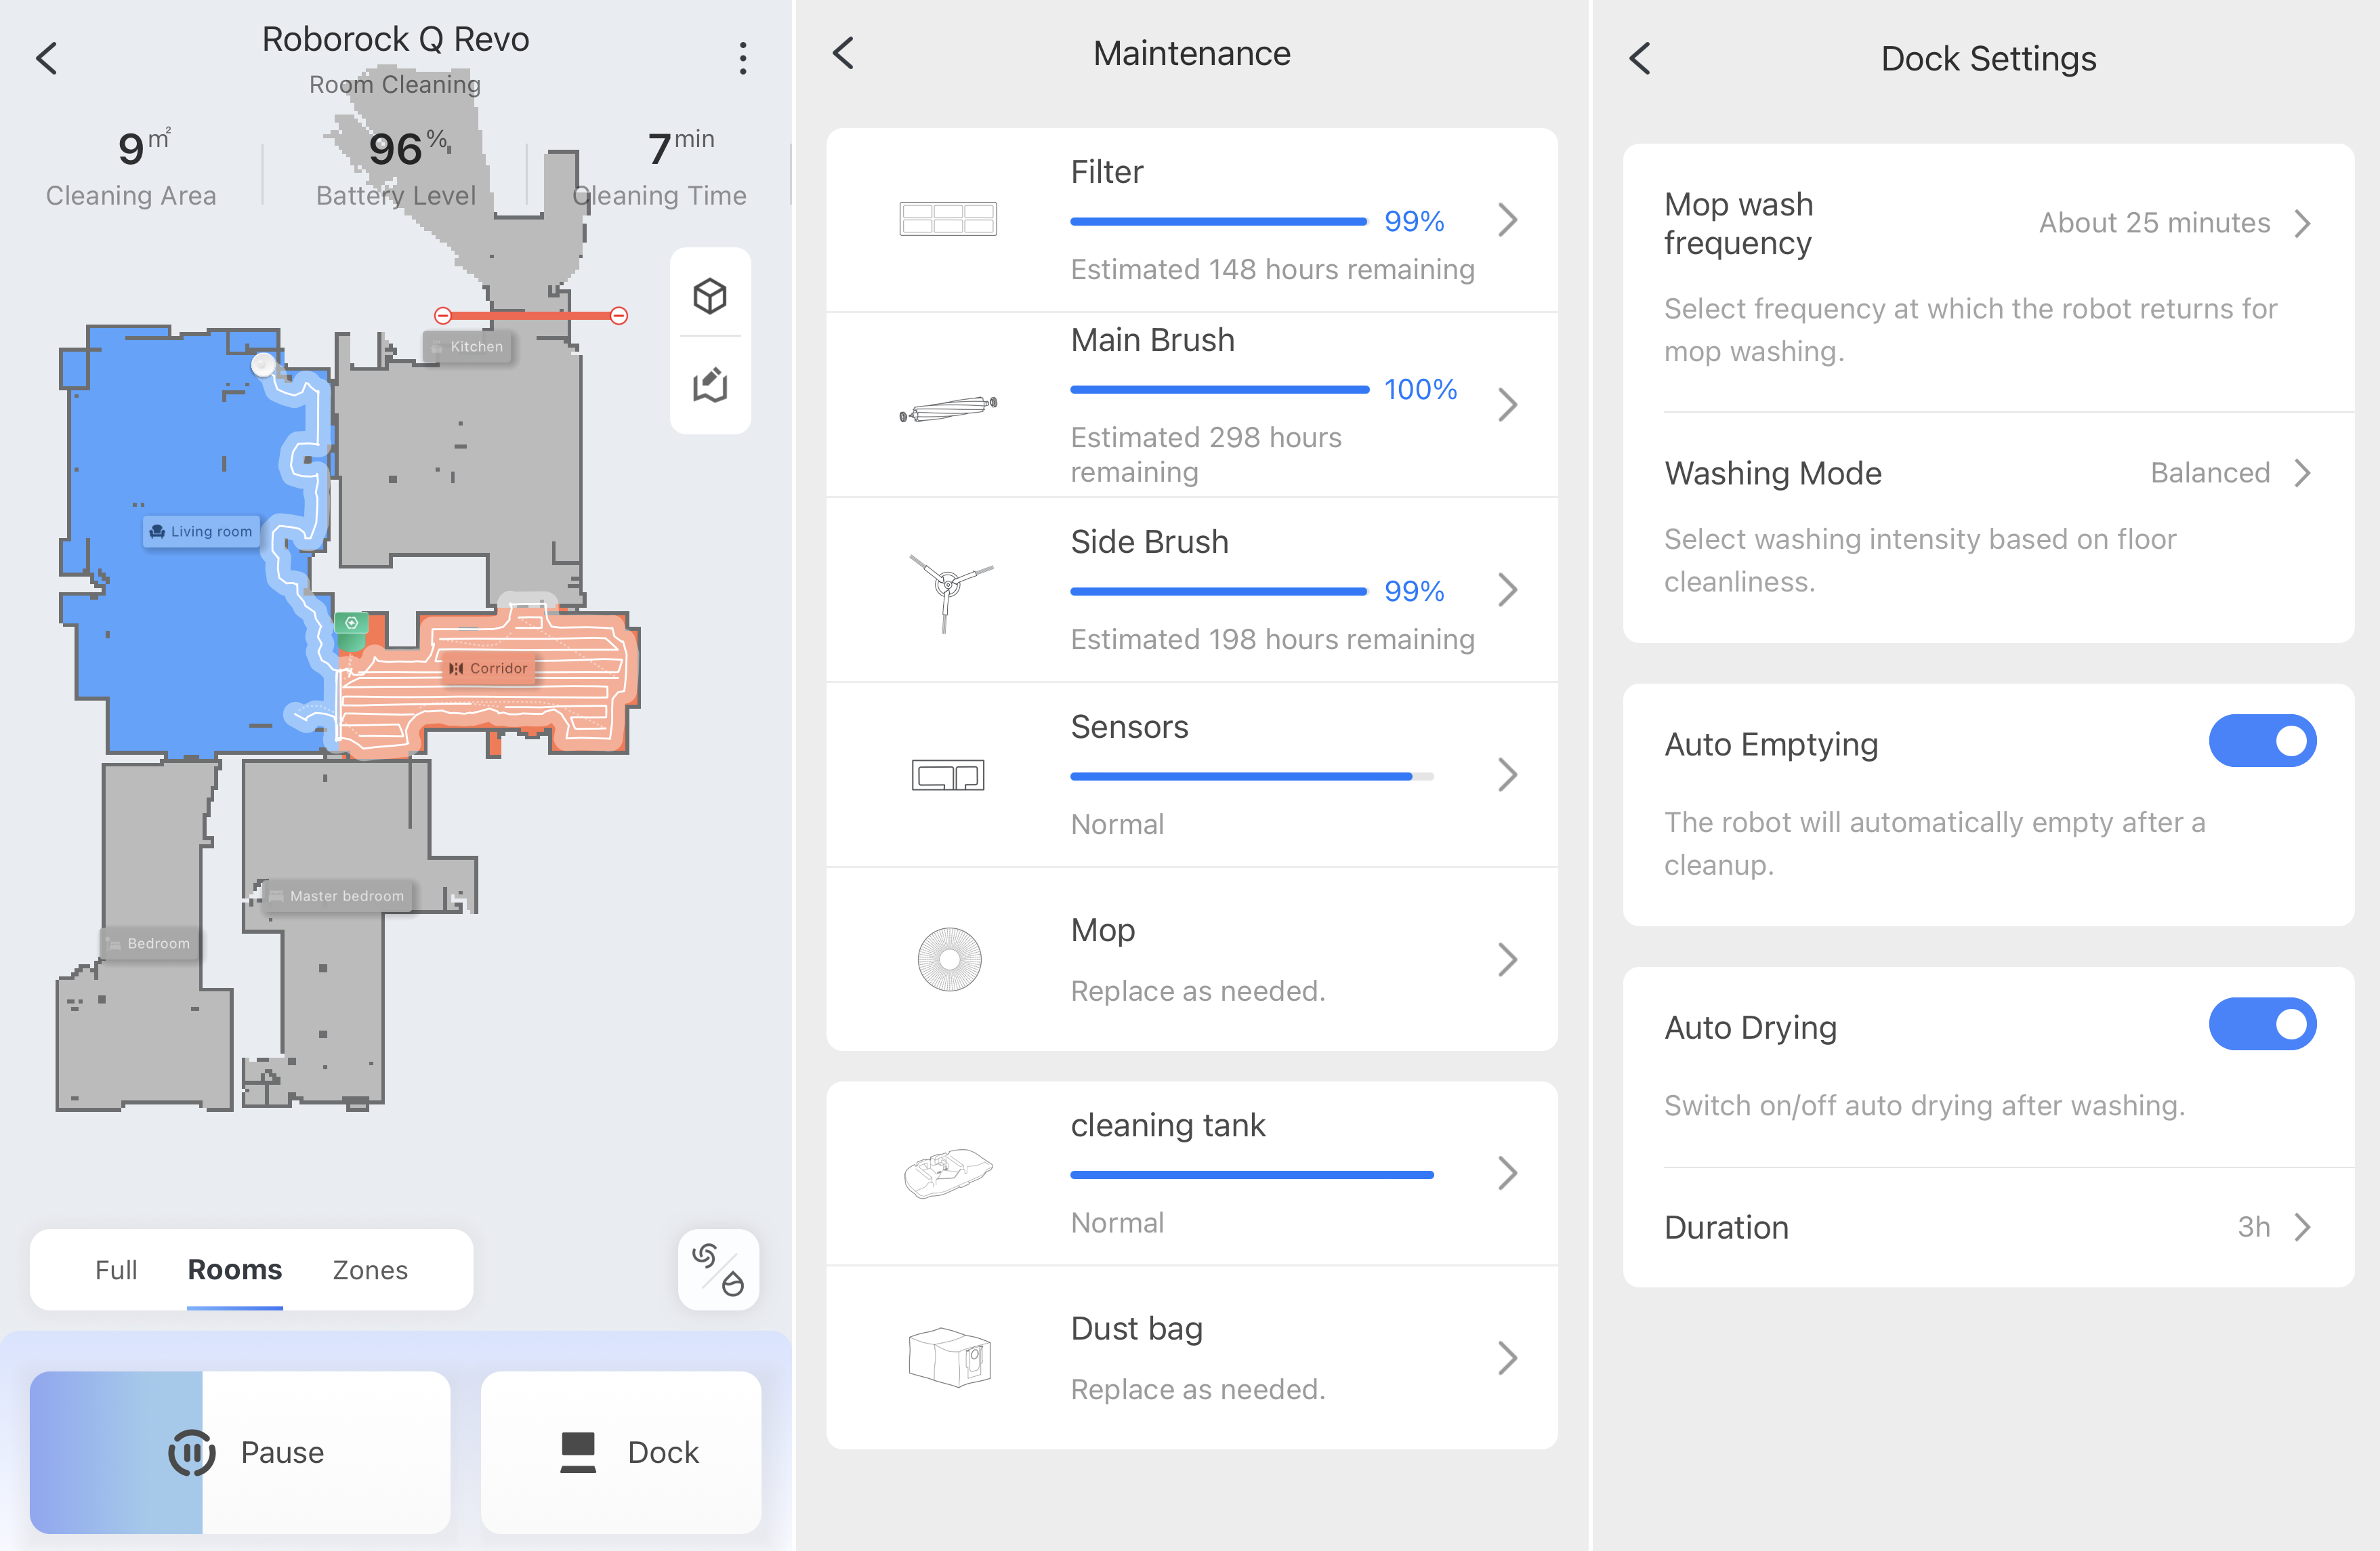
Task: Open vacuum and mop mode settings icon
Action: click(718, 1270)
